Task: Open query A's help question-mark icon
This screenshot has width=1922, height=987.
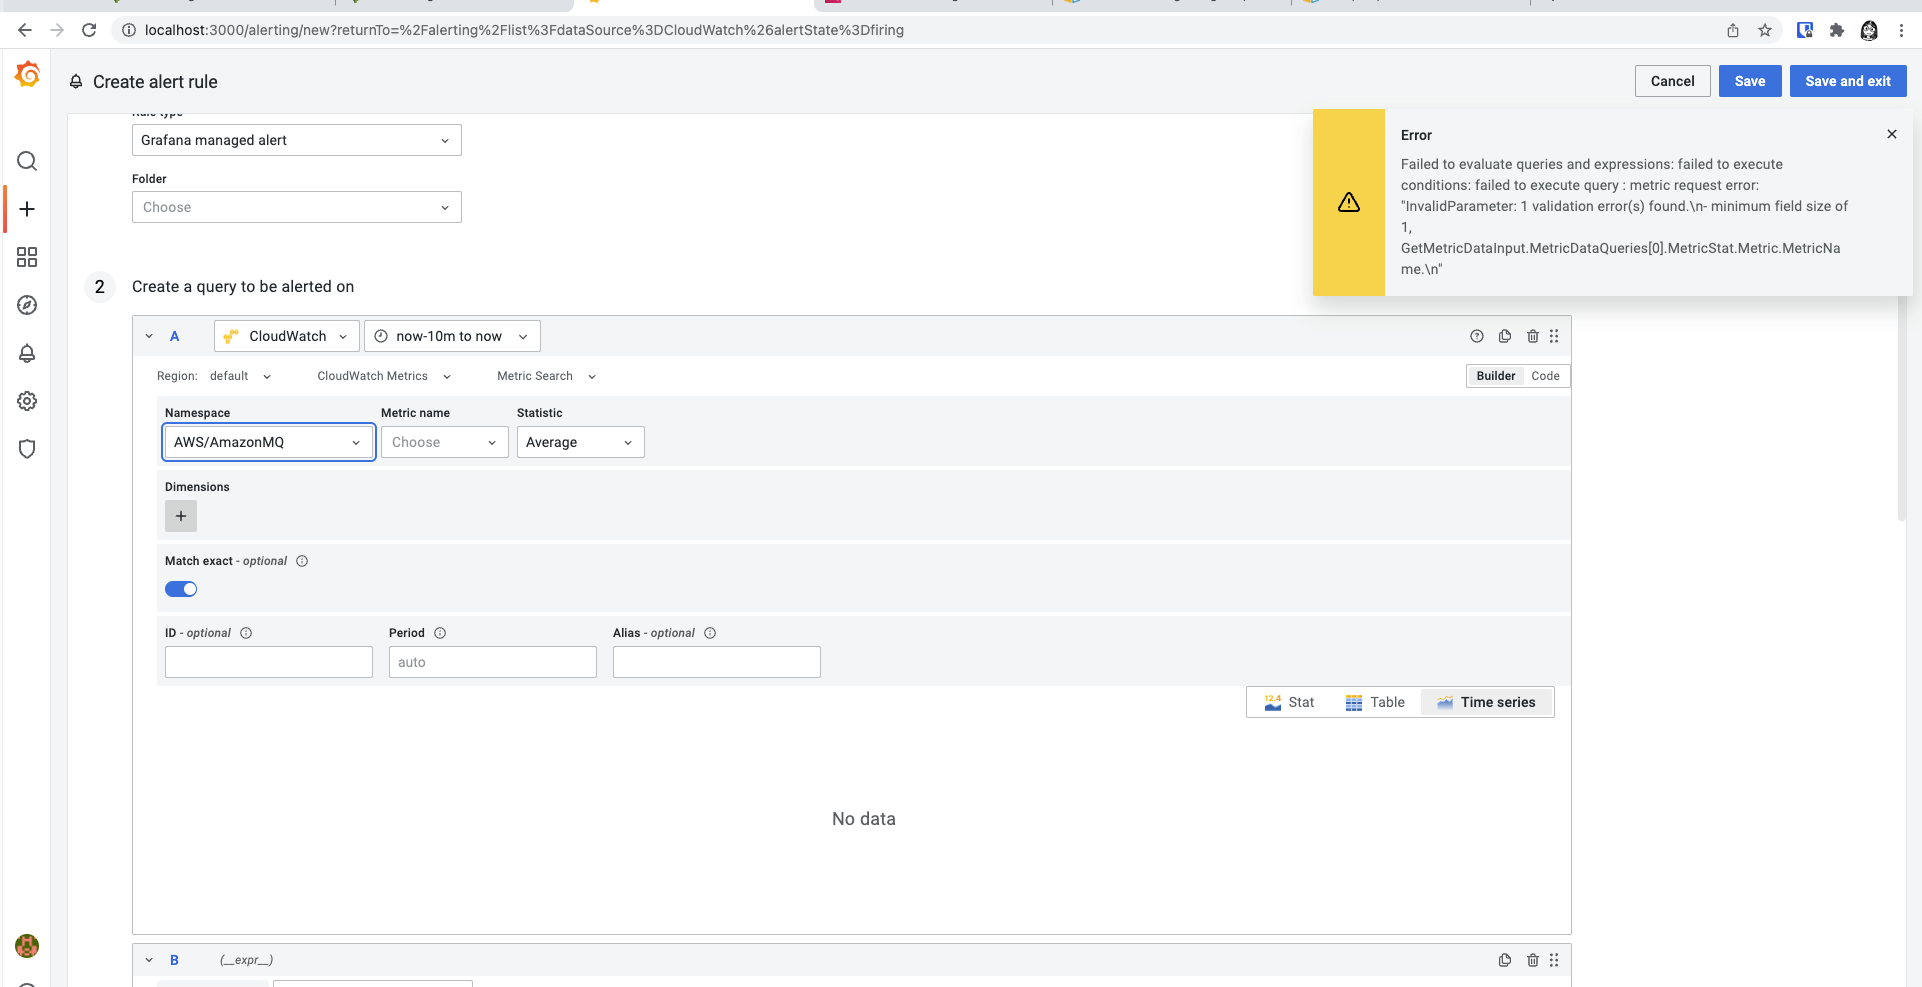Action: (1477, 336)
